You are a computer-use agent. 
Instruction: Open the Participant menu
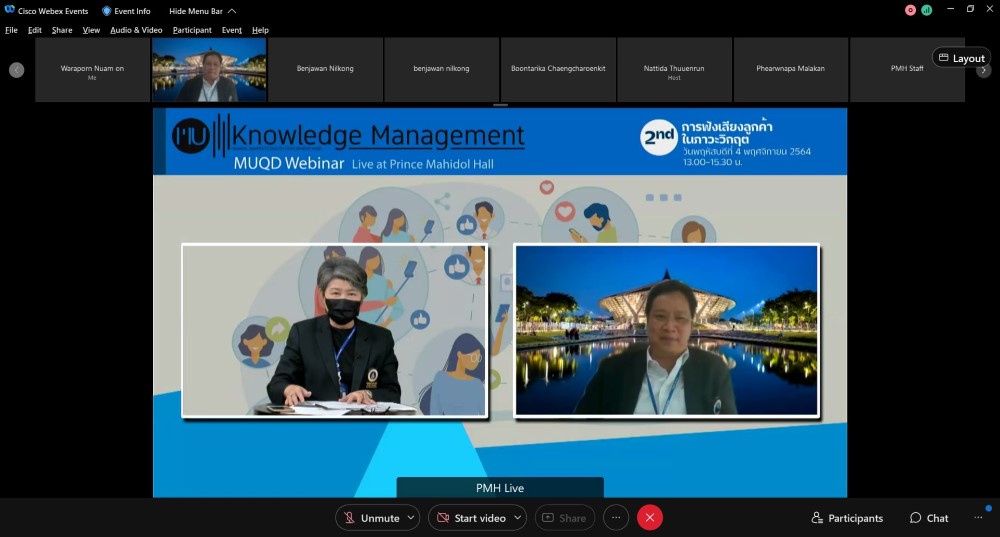192,30
